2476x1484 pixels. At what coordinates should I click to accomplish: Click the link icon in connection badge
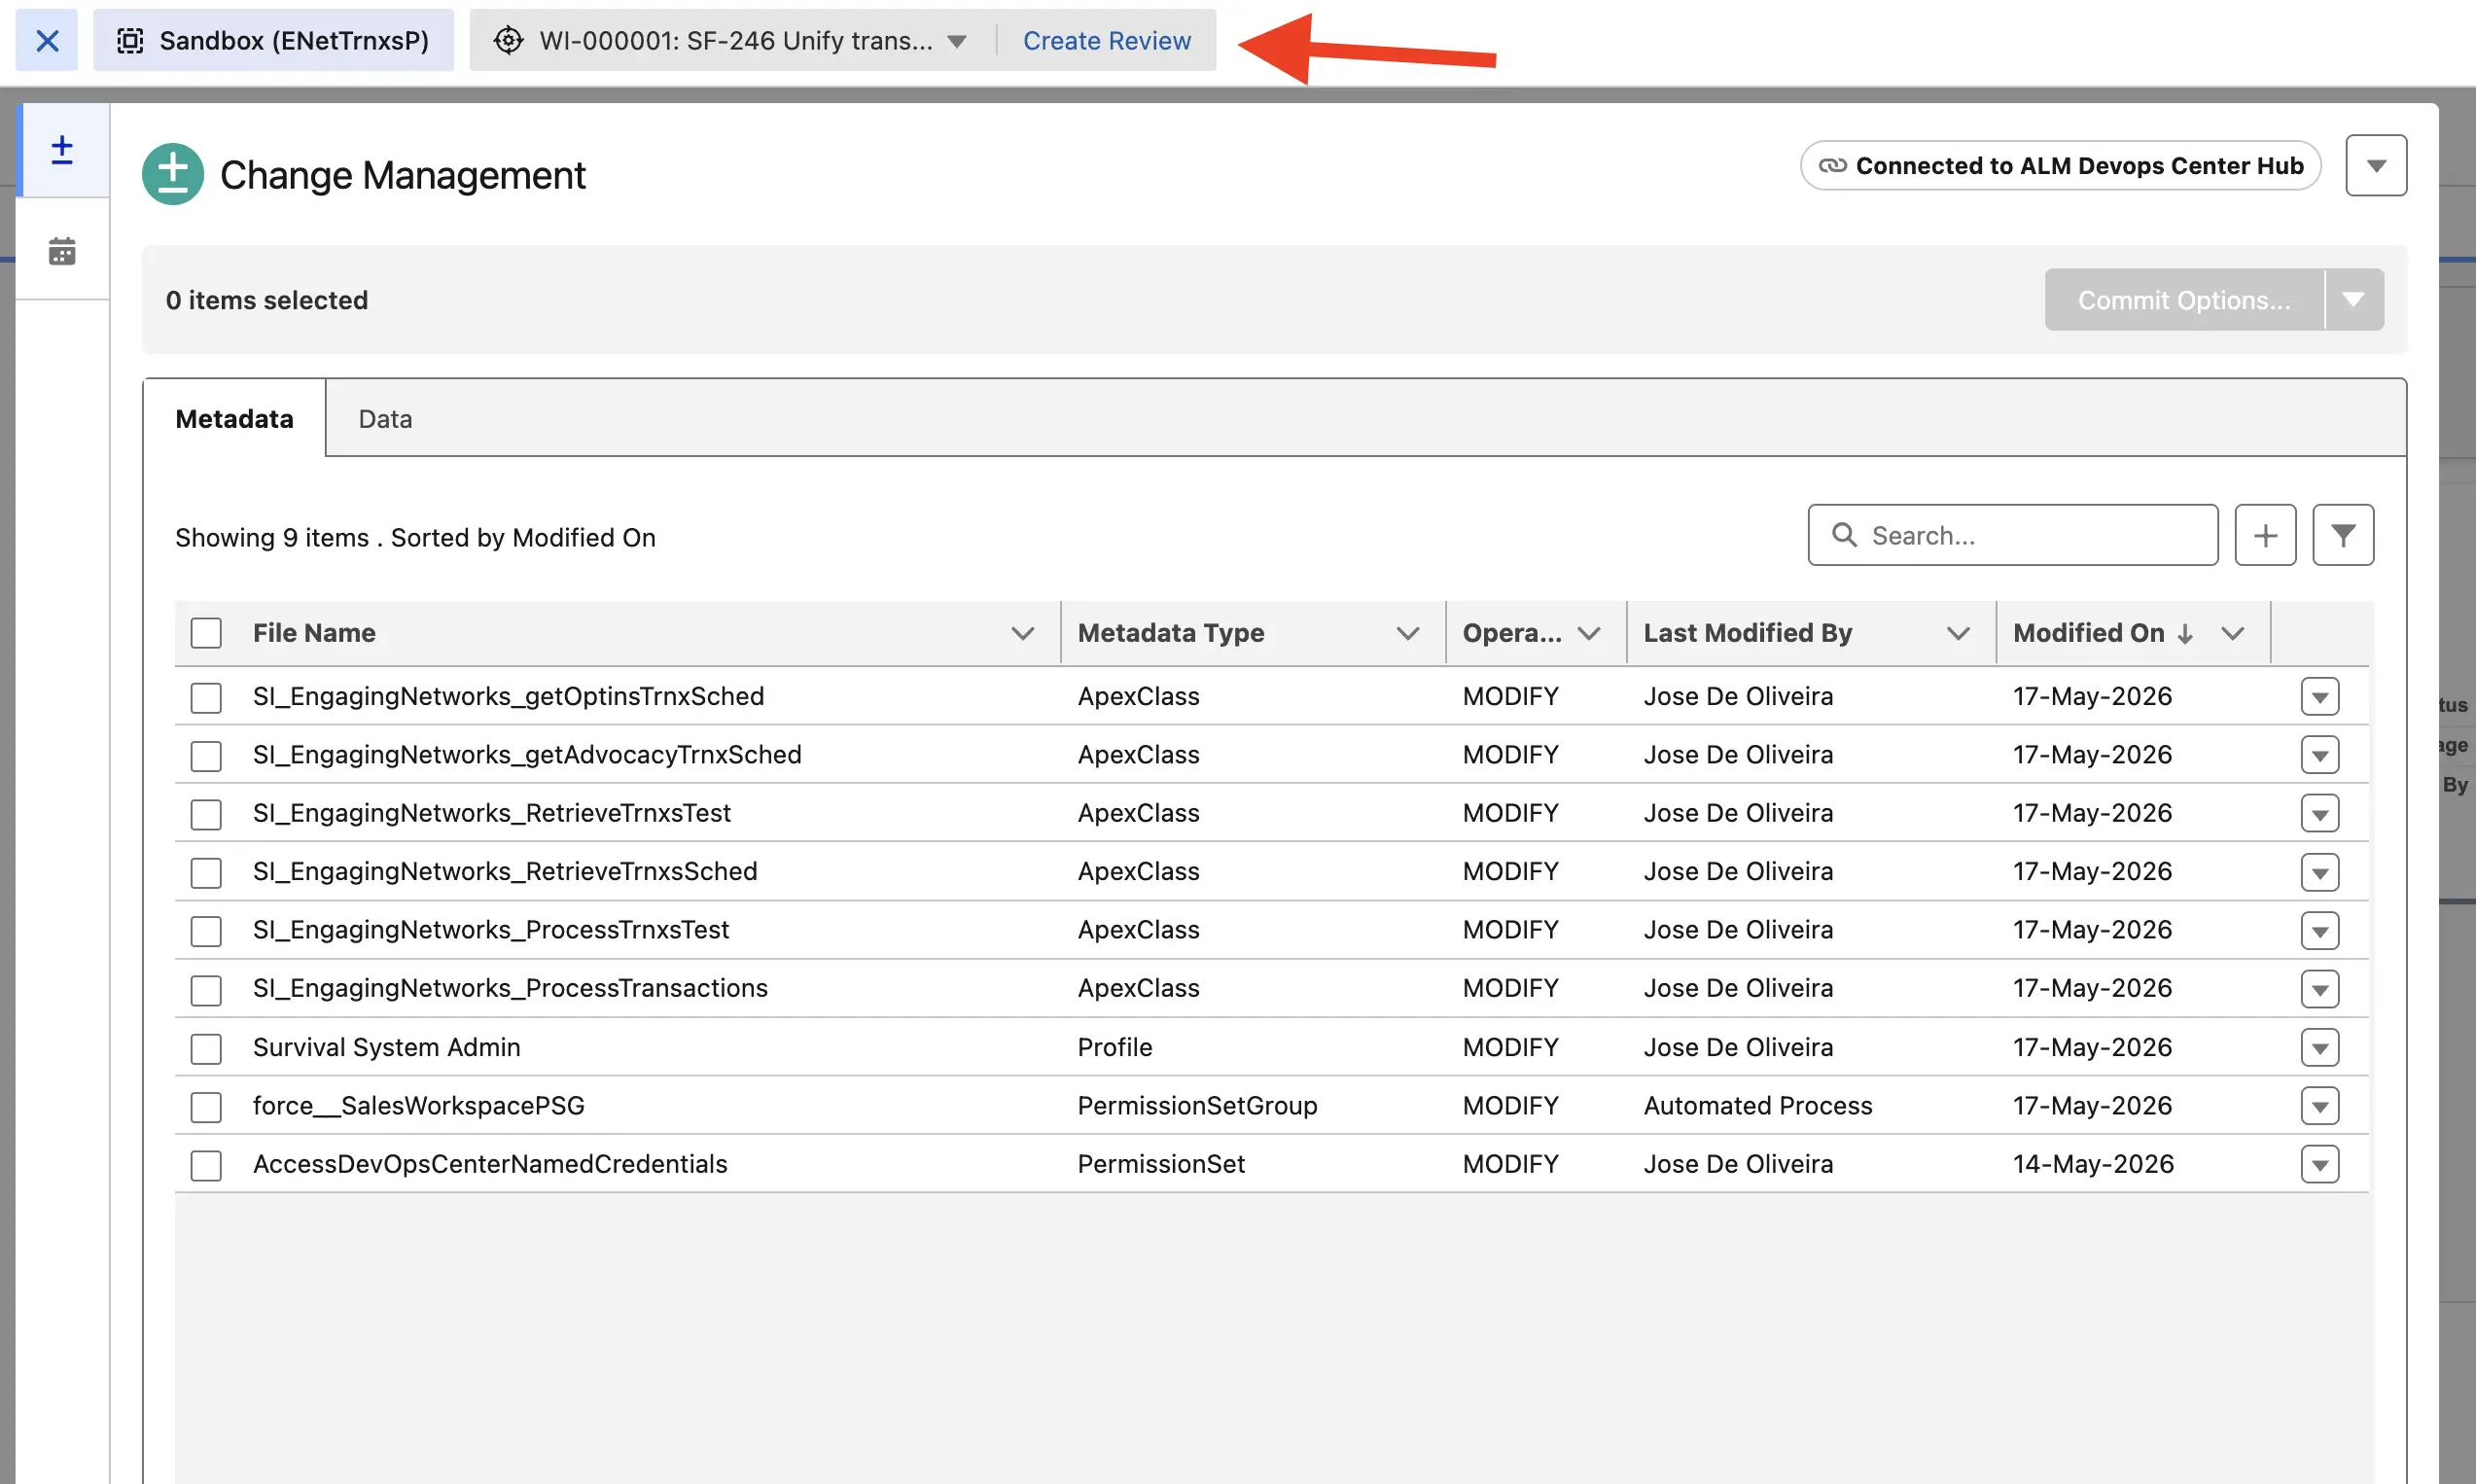pos(1832,165)
